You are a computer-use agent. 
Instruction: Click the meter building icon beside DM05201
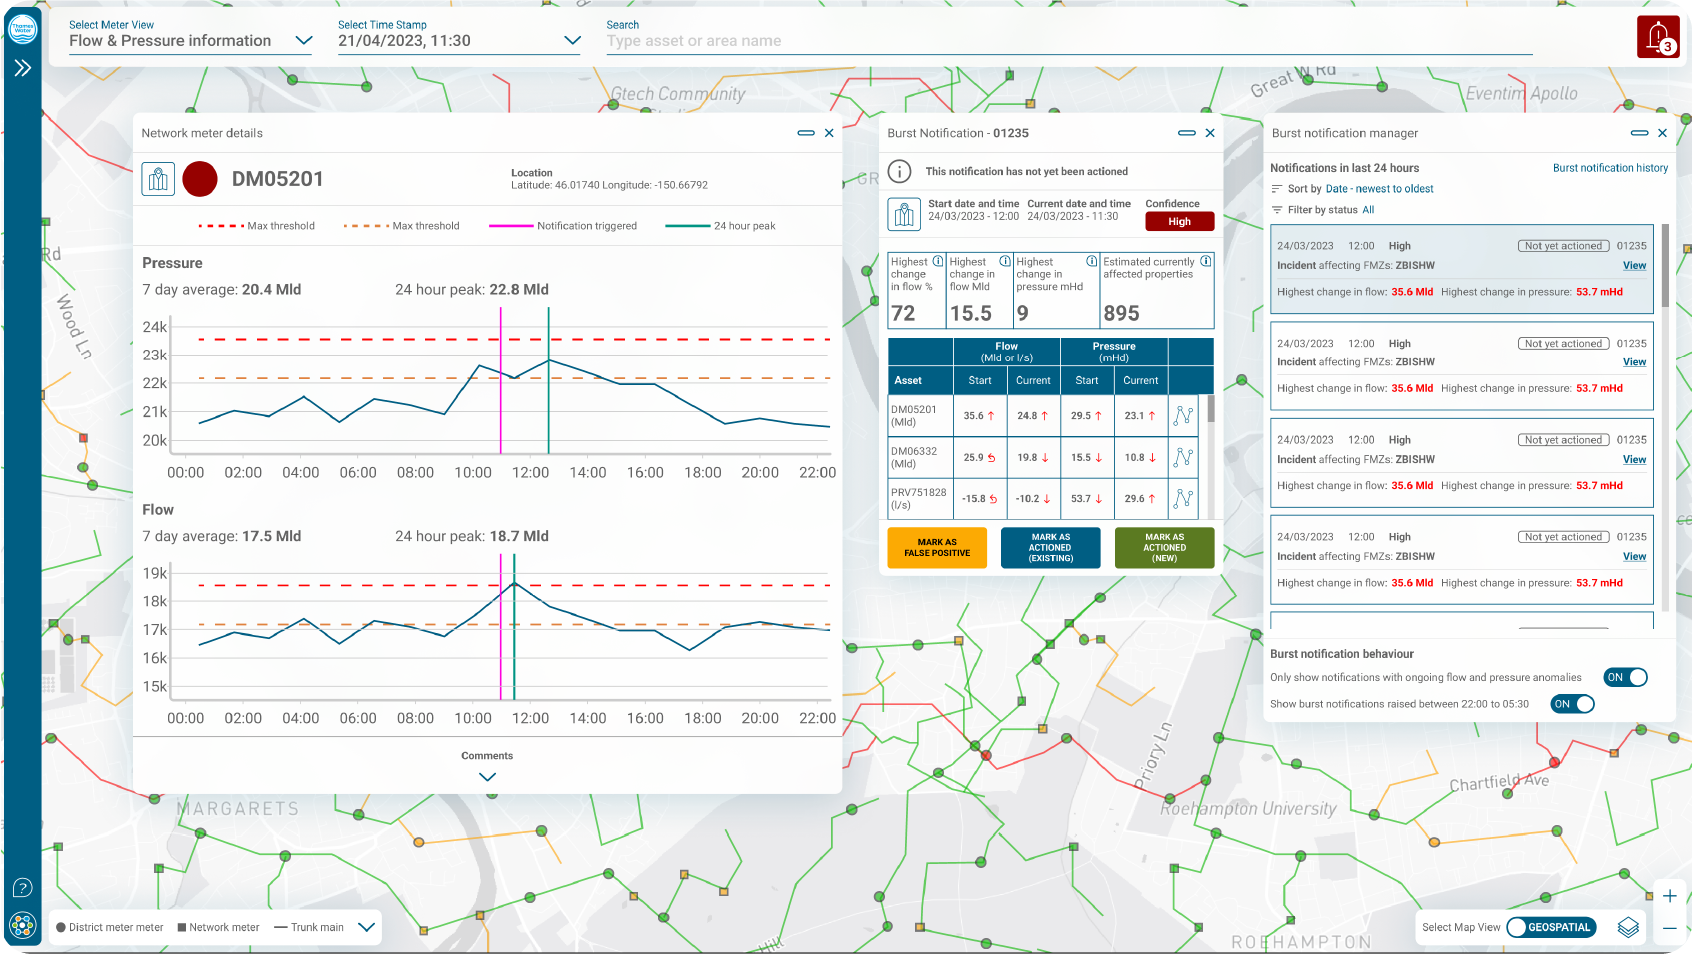tap(158, 179)
